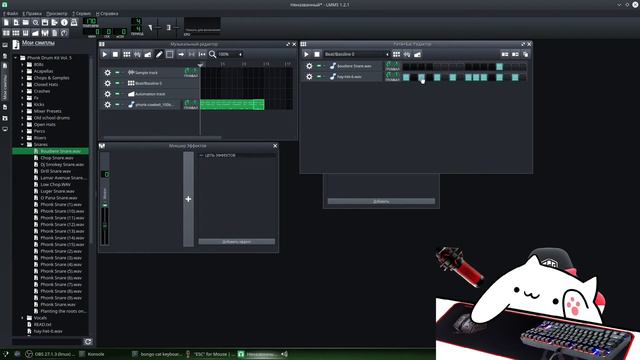Viewport: 640px width, 360px height.
Task: Mute hay-hat-6.wav beat track
Action: pyautogui.click(x=319, y=76)
